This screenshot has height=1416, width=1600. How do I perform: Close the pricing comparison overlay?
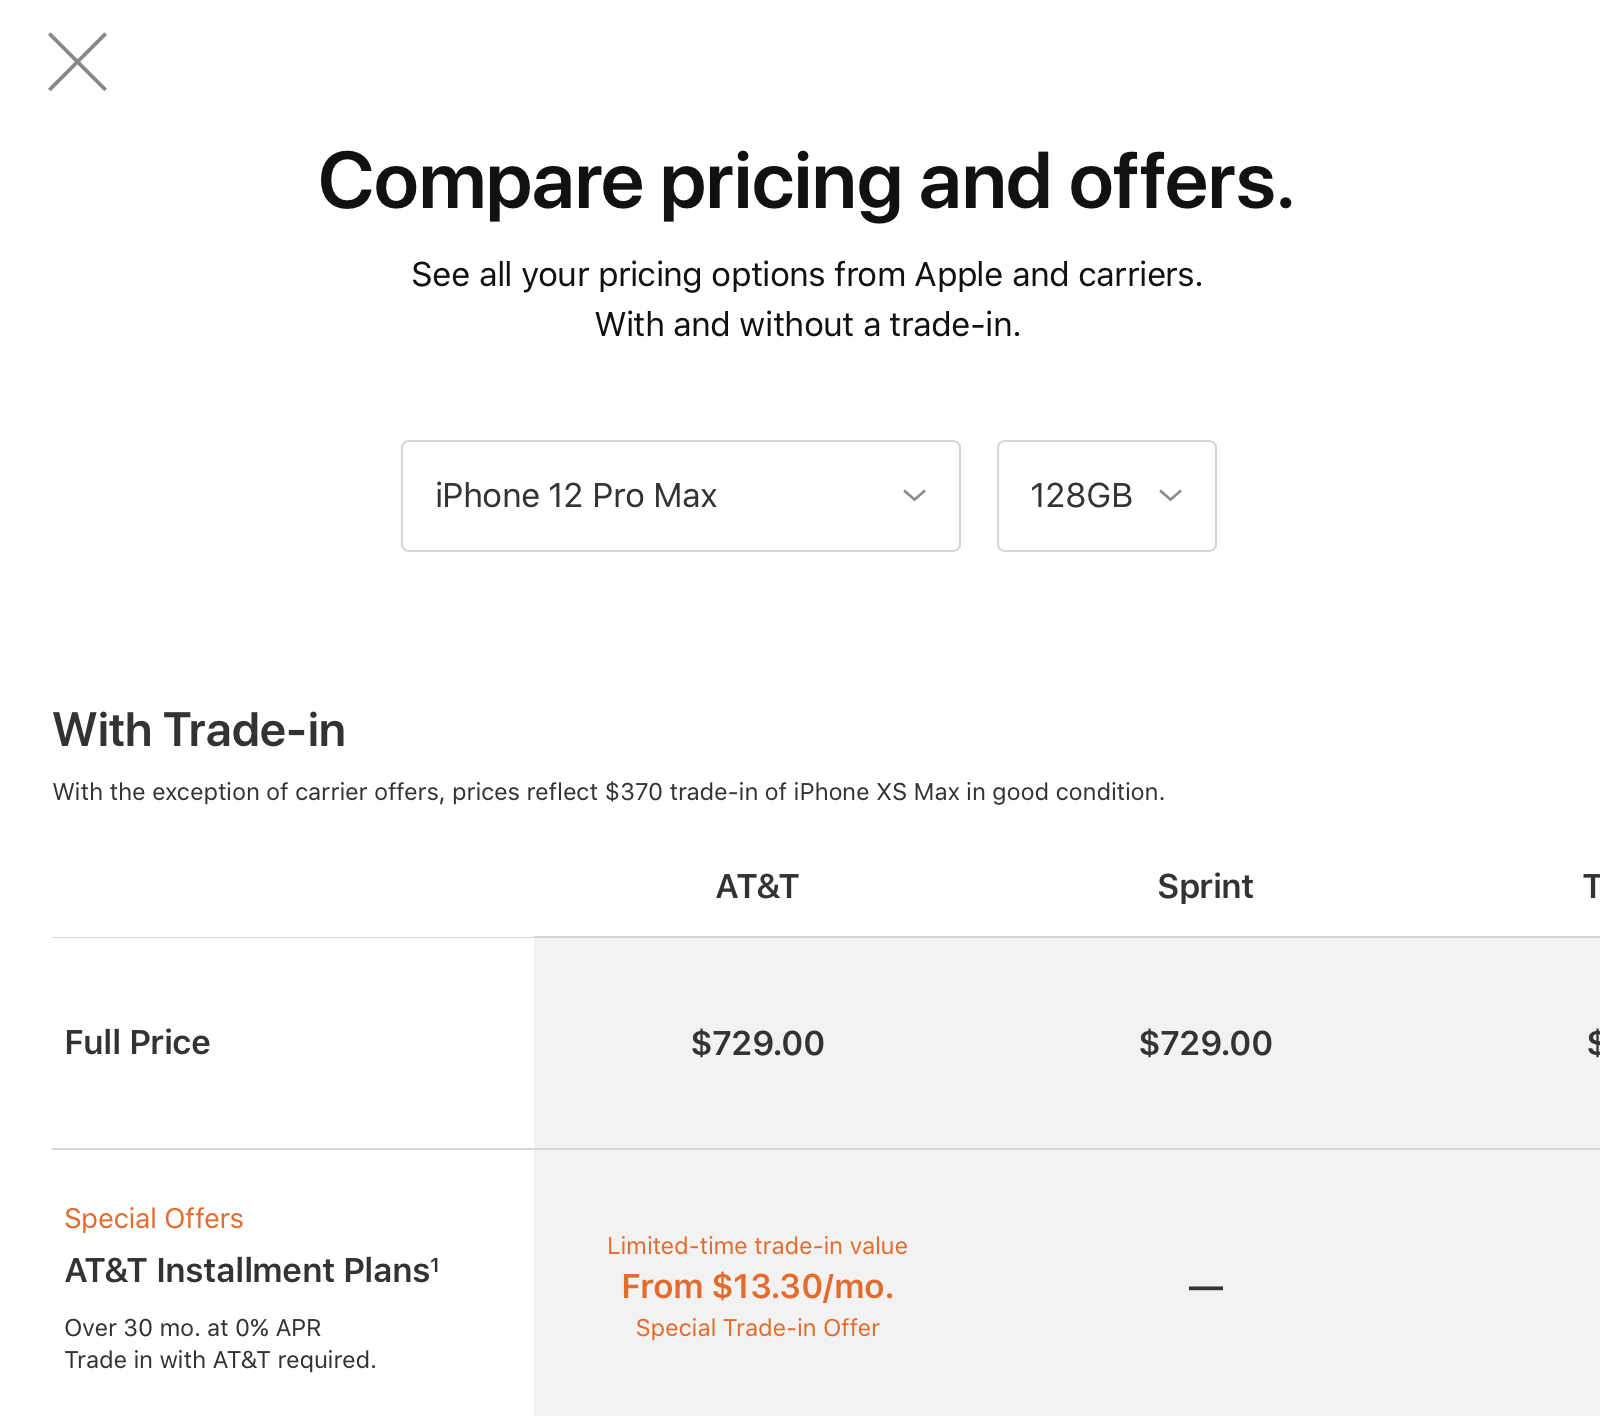(x=77, y=62)
